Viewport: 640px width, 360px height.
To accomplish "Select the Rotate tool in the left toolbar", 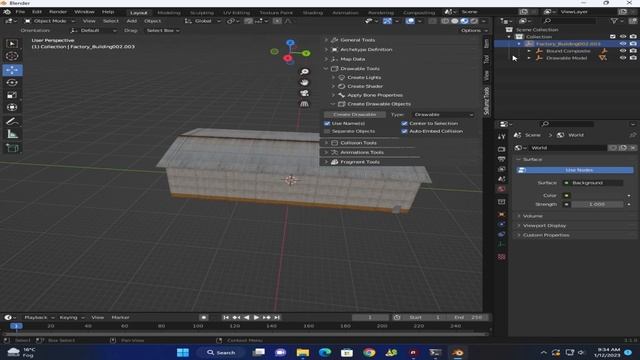I will 12,82.
